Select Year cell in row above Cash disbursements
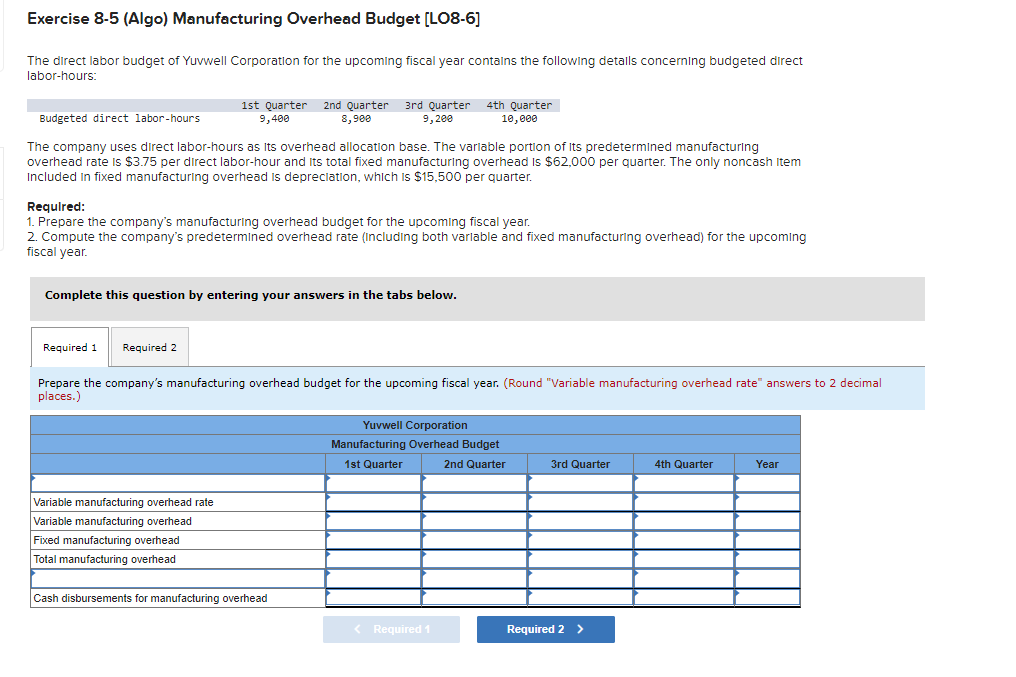This screenshot has width=1016, height=677. (x=767, y=578)
